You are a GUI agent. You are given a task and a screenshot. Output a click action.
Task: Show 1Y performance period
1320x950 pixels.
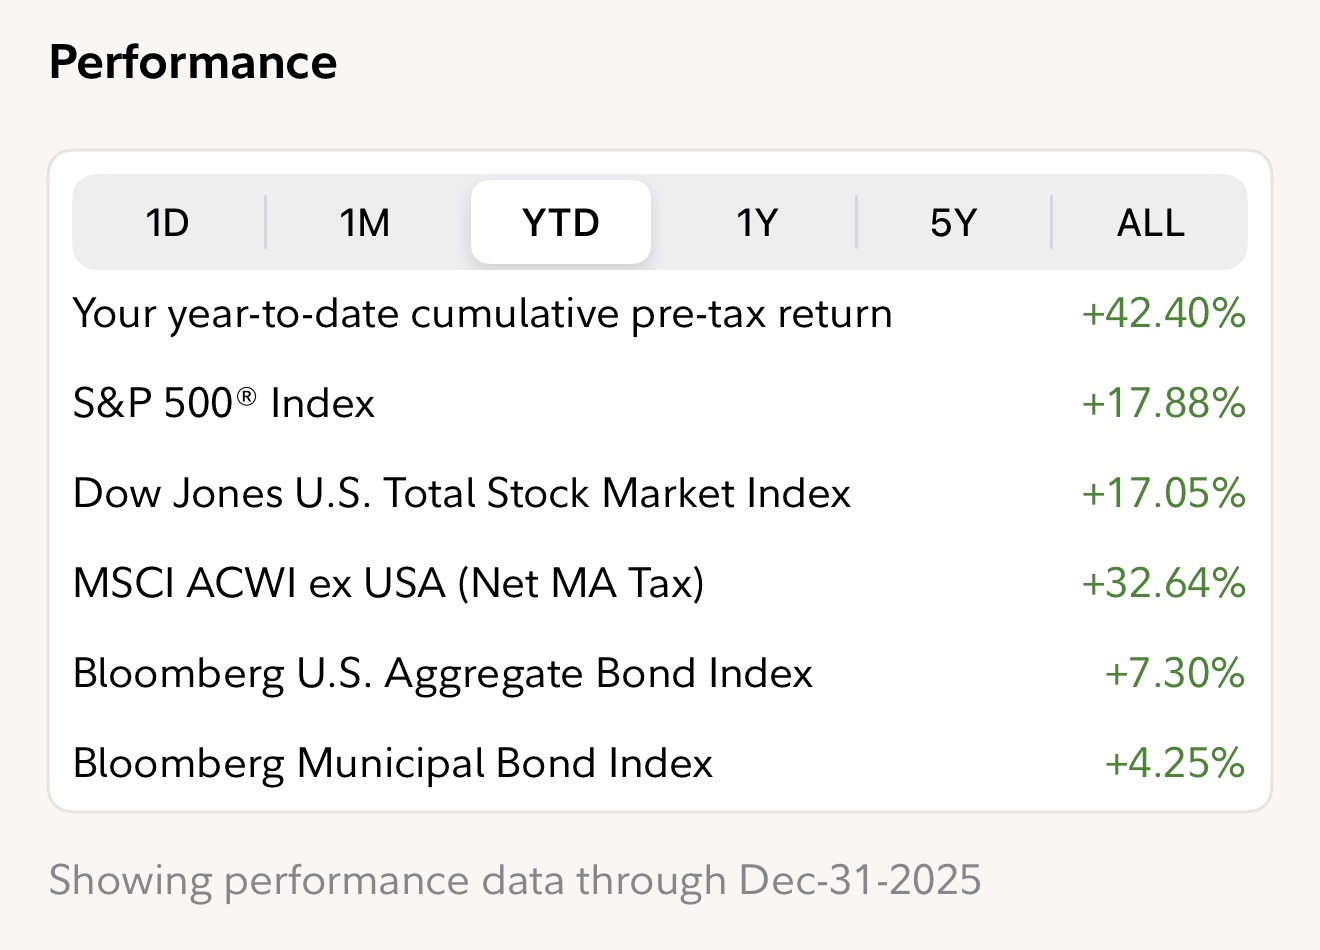click(757, 222)
